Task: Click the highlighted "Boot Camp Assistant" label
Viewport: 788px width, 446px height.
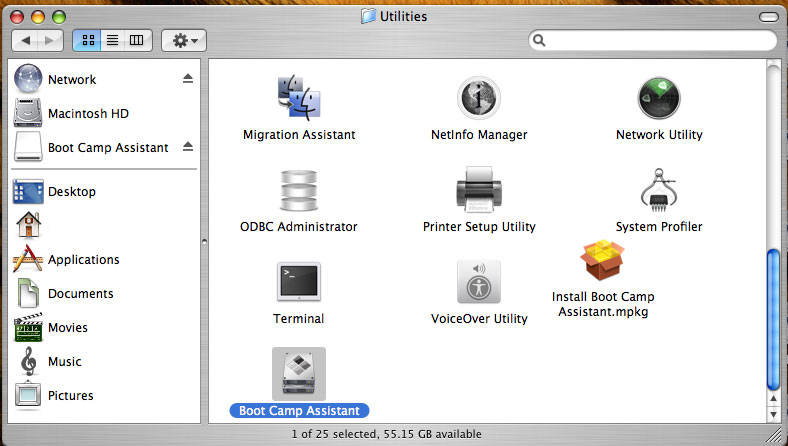Action: (x=299, y=411)
